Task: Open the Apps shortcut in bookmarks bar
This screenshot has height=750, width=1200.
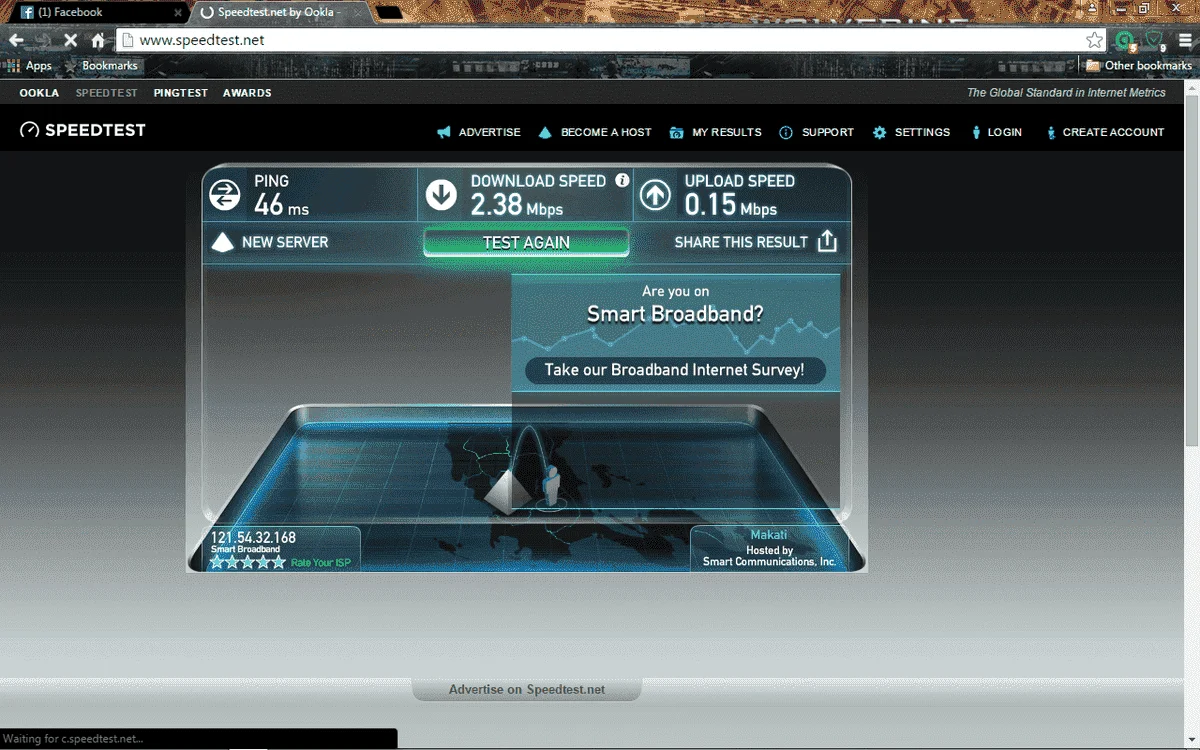Action: coord(29,66)
